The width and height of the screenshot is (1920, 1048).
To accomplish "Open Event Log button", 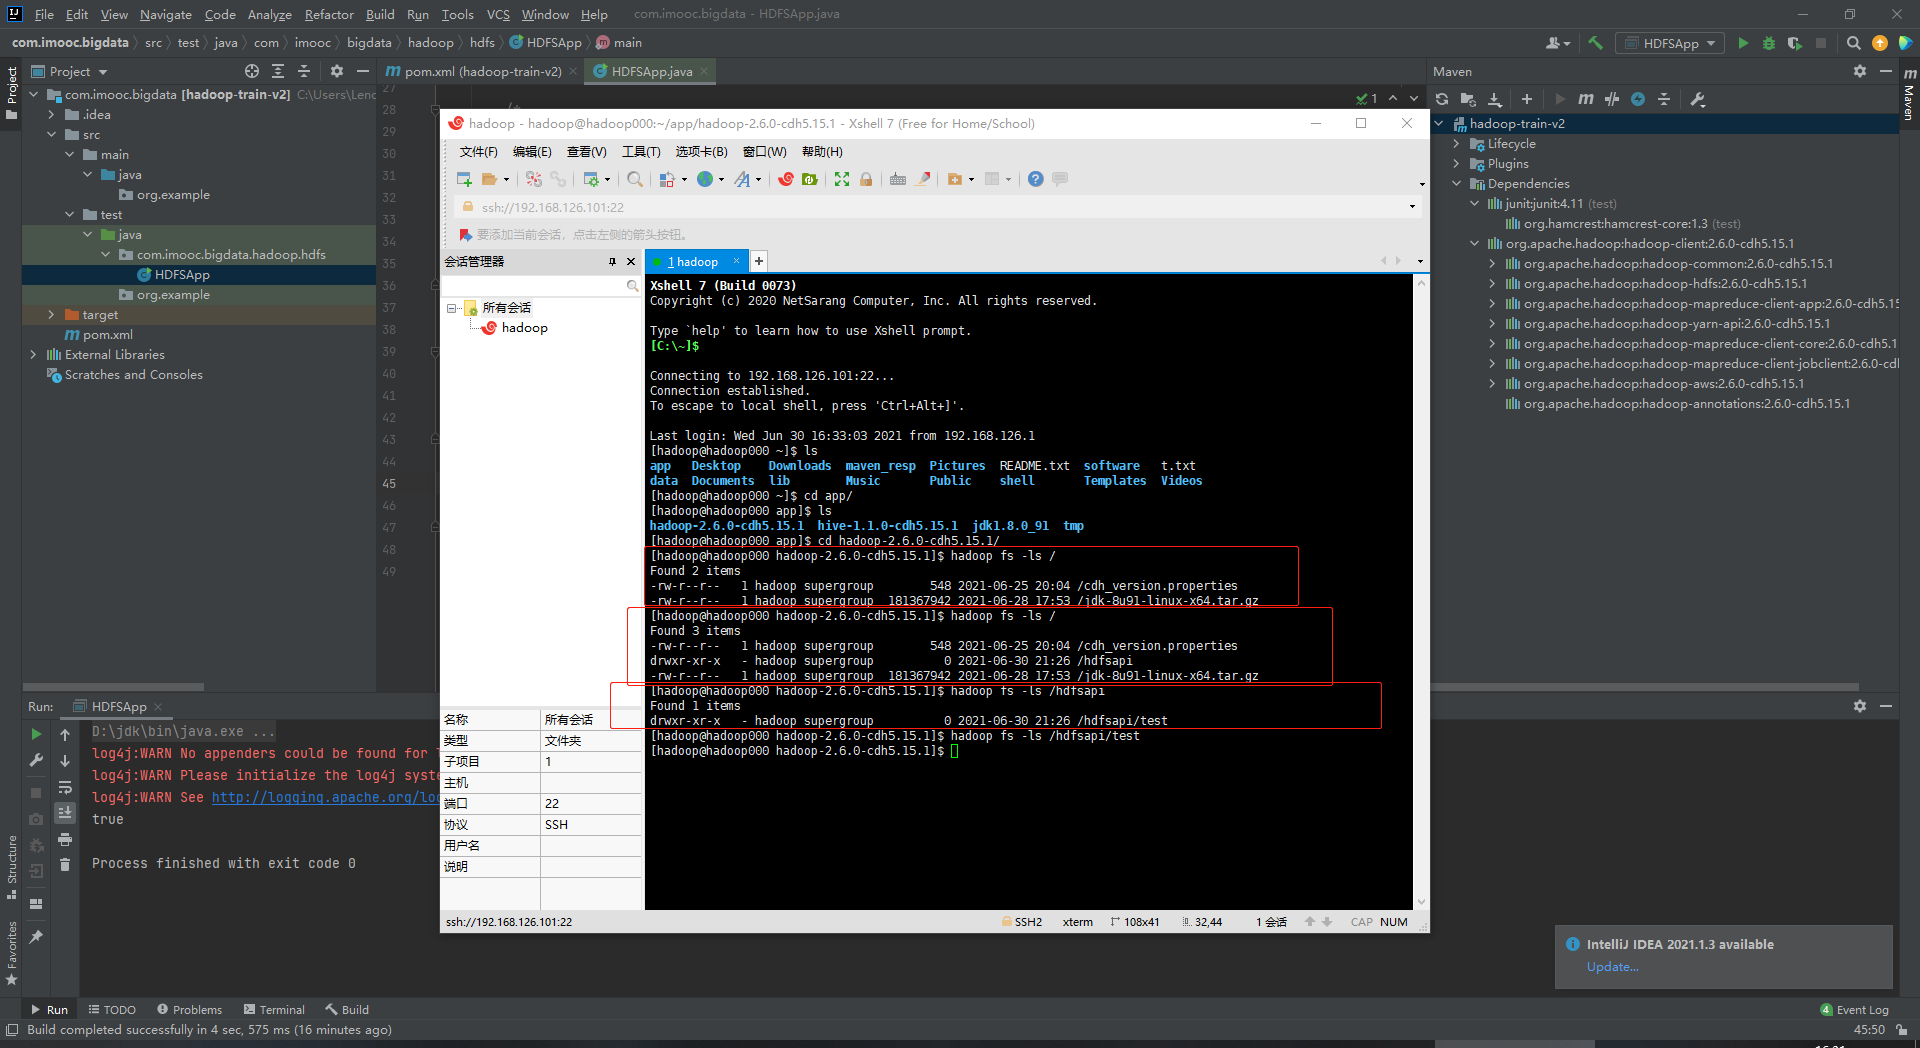I will [x=1854, y=1010].
